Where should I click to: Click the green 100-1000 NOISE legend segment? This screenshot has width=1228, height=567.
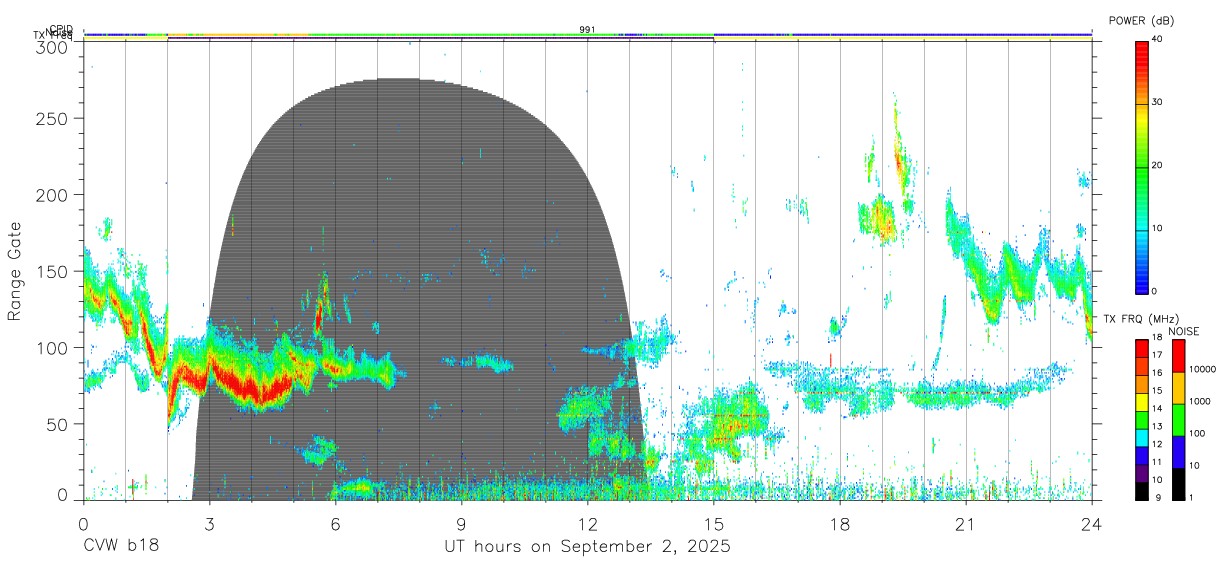point(1178,419)
